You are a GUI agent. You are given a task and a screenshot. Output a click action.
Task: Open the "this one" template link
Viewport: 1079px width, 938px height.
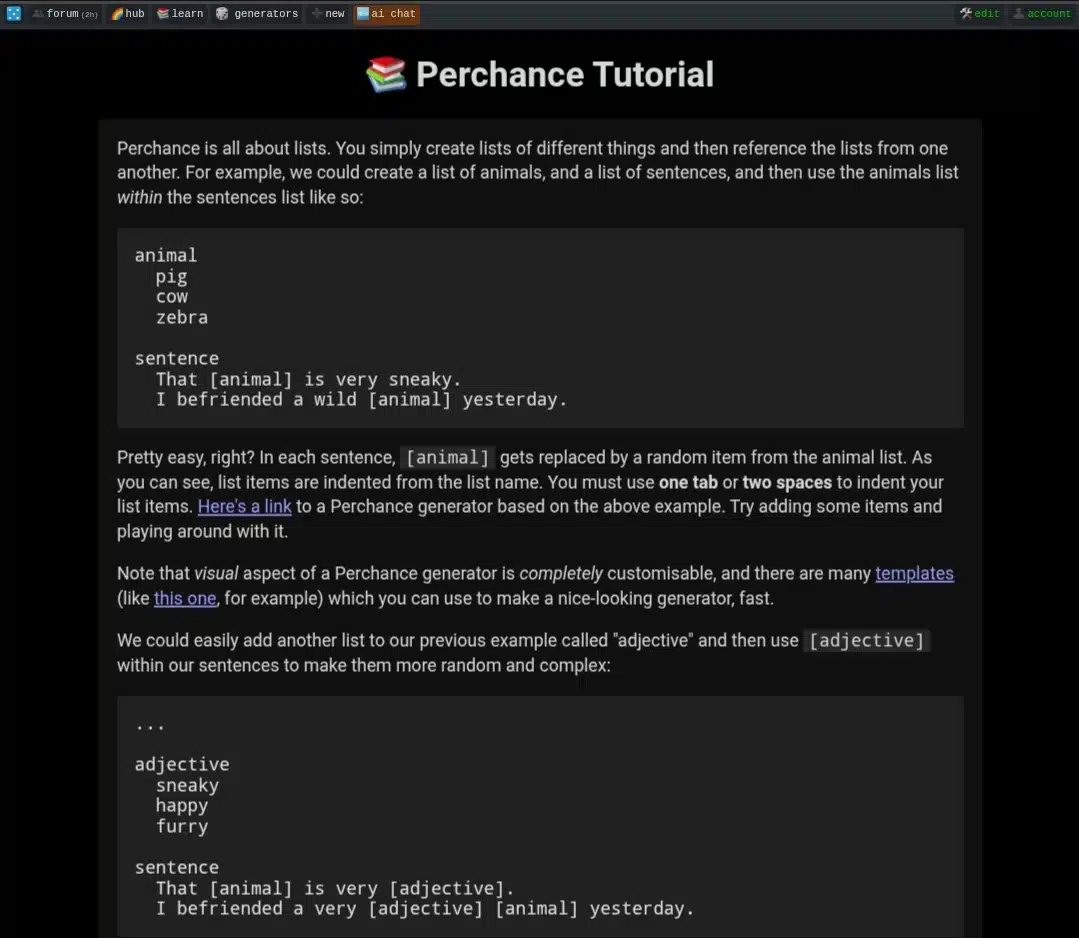[x=185, y=598]
